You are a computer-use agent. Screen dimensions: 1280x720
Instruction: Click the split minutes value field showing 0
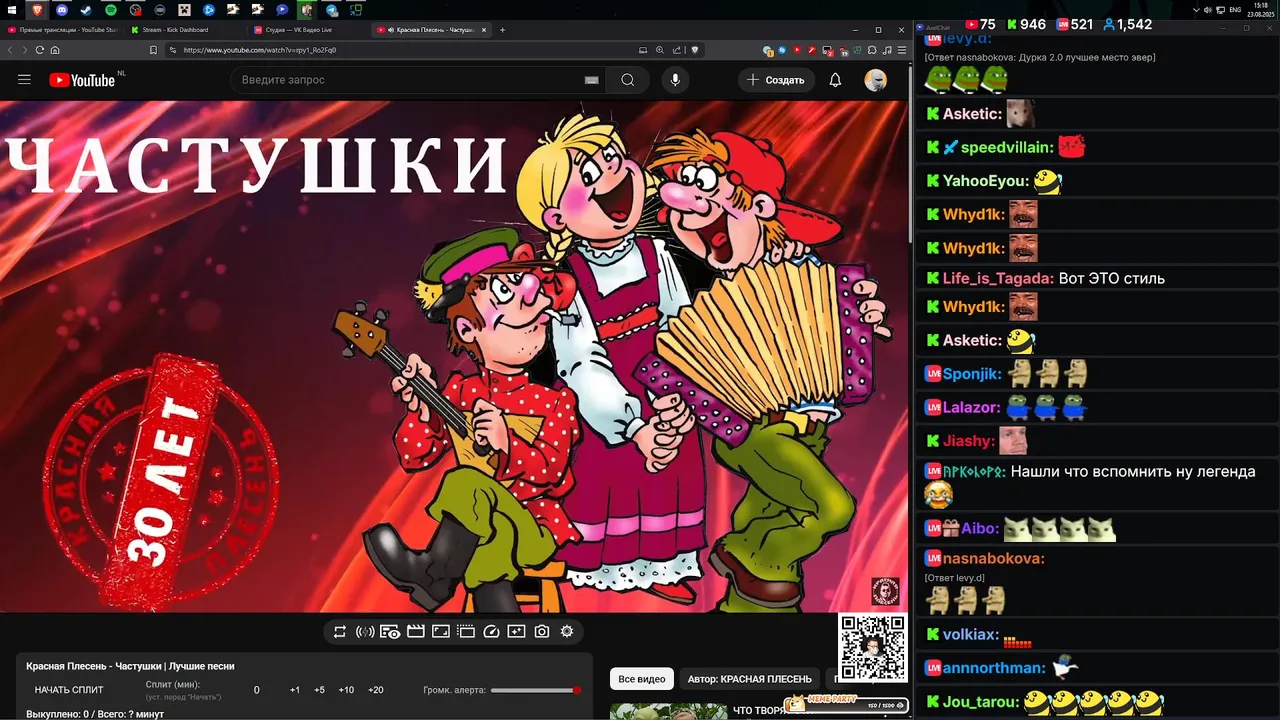(257, 690)
